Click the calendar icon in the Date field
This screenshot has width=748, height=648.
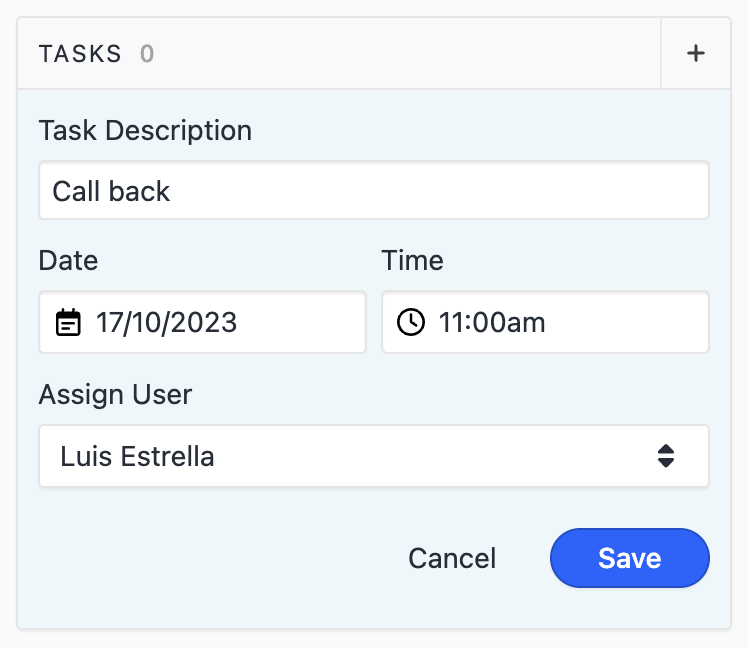tap(68, 322)
